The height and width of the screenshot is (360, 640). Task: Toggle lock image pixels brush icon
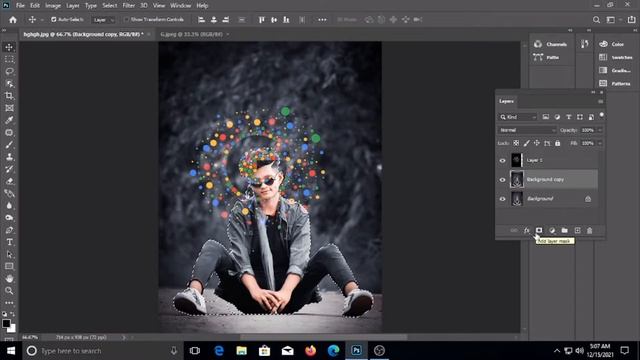click(527, 143)
